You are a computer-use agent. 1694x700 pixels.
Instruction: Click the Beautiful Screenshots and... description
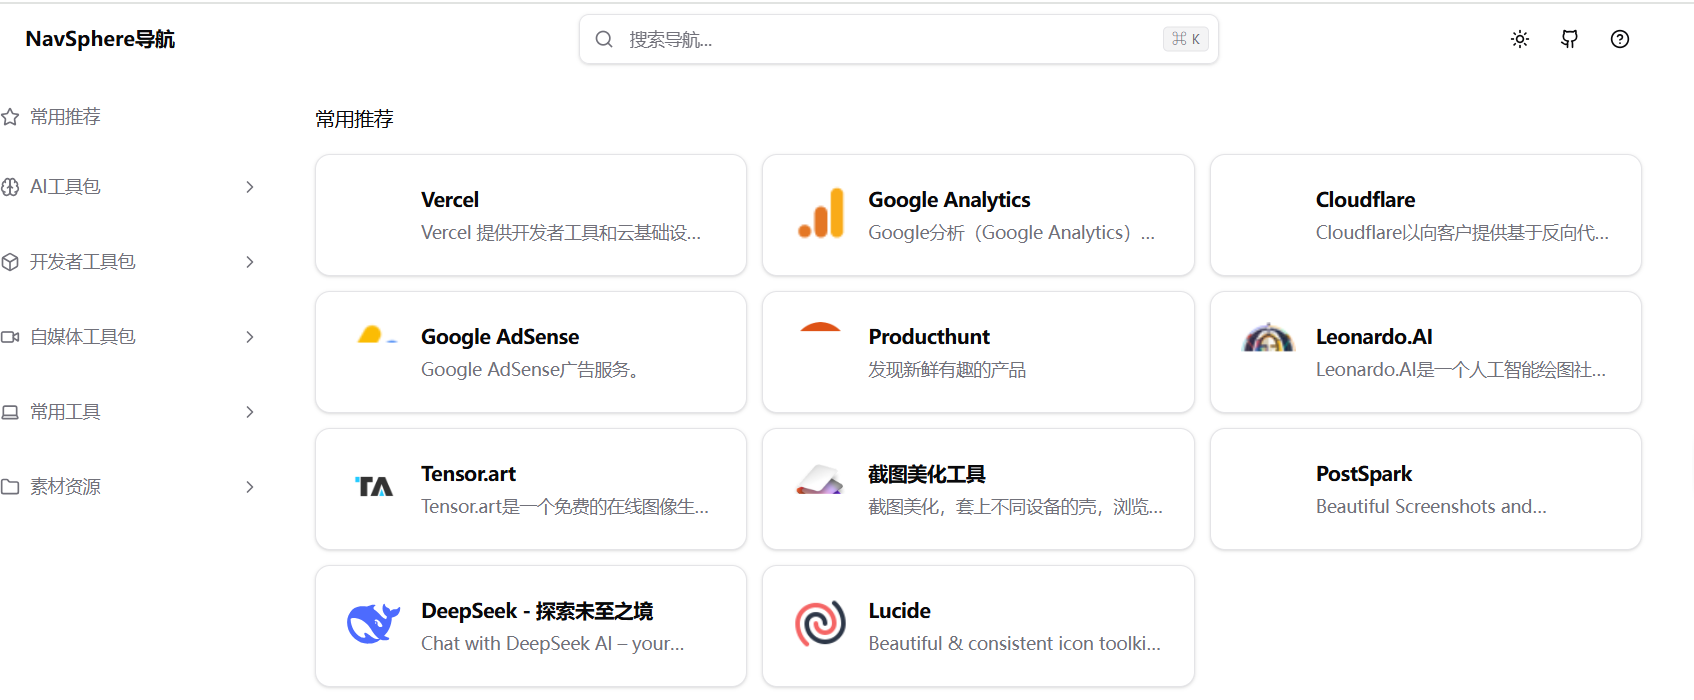1431,507
